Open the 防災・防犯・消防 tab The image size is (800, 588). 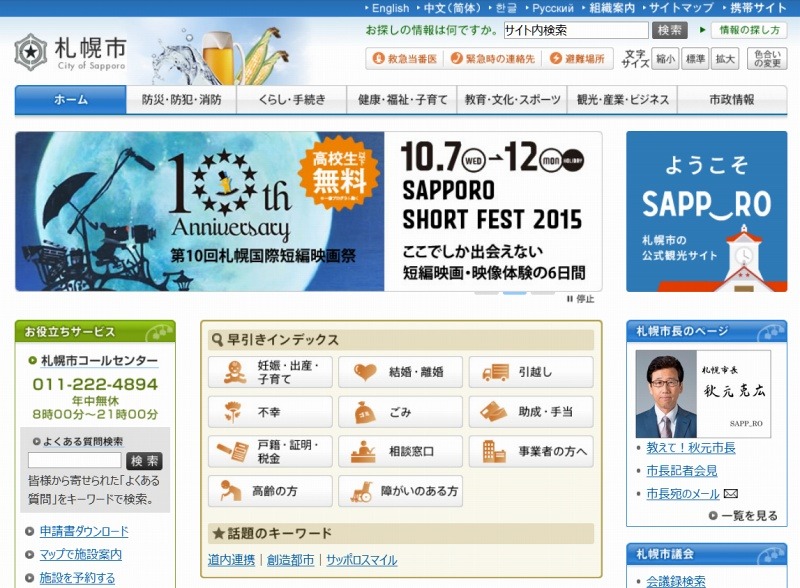click(x=181, y=100)
